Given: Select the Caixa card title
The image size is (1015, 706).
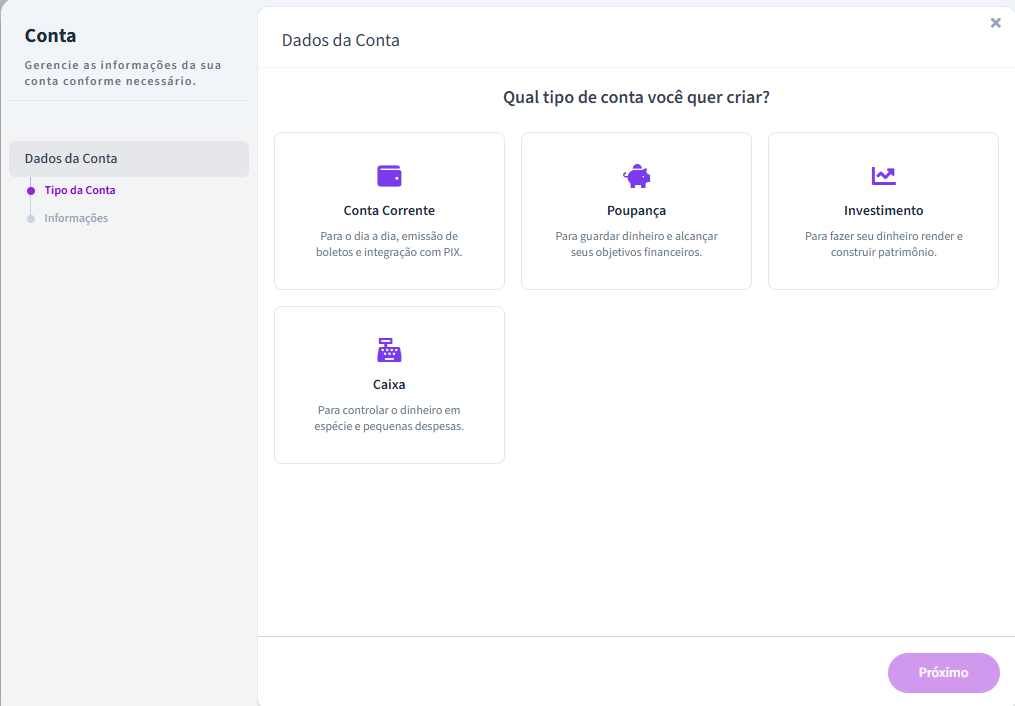Looking at the screenshot, I should pos(389,384).
